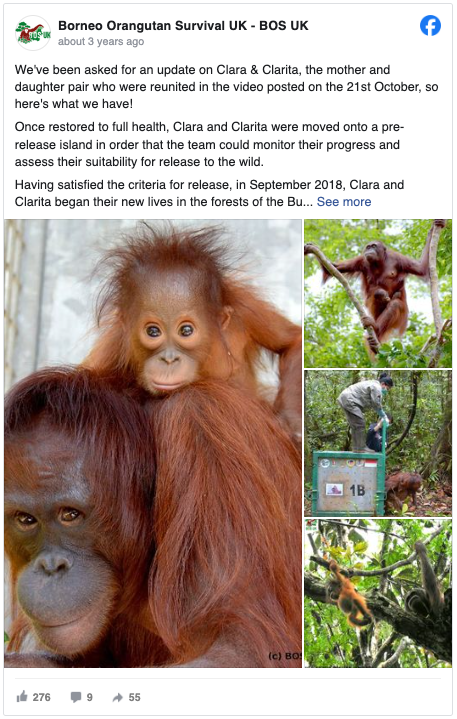
Task: Click the 'about 3 years ago' timestamp
Action: (101, 42)
